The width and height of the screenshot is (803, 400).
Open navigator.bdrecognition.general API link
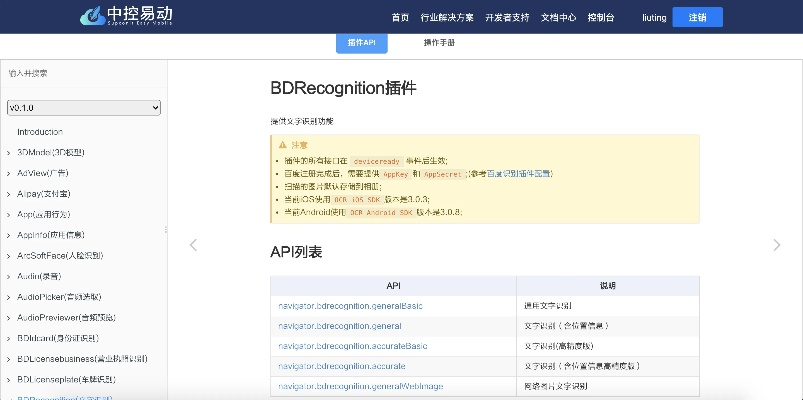[x=340, y=326]
